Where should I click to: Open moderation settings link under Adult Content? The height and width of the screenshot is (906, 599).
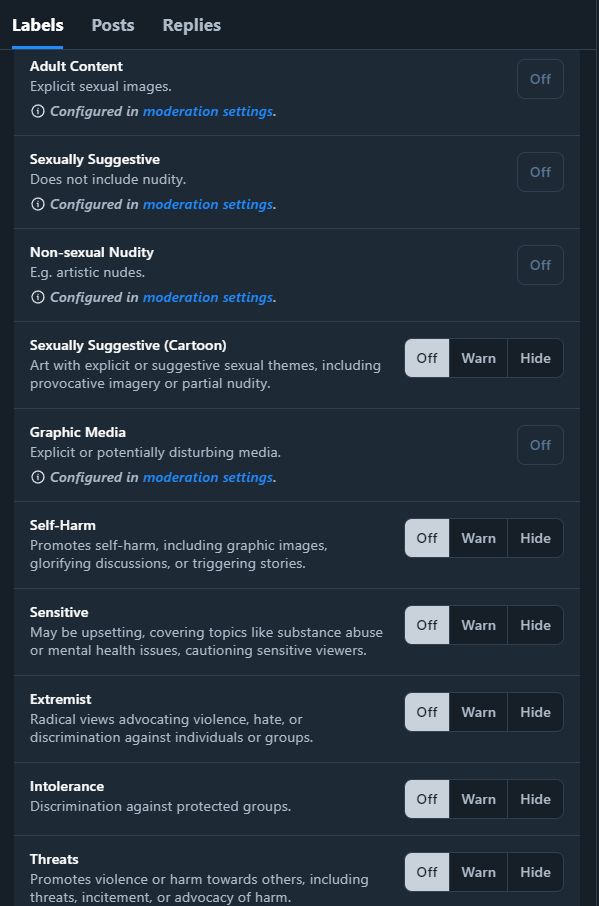click(x=207, y=111)
